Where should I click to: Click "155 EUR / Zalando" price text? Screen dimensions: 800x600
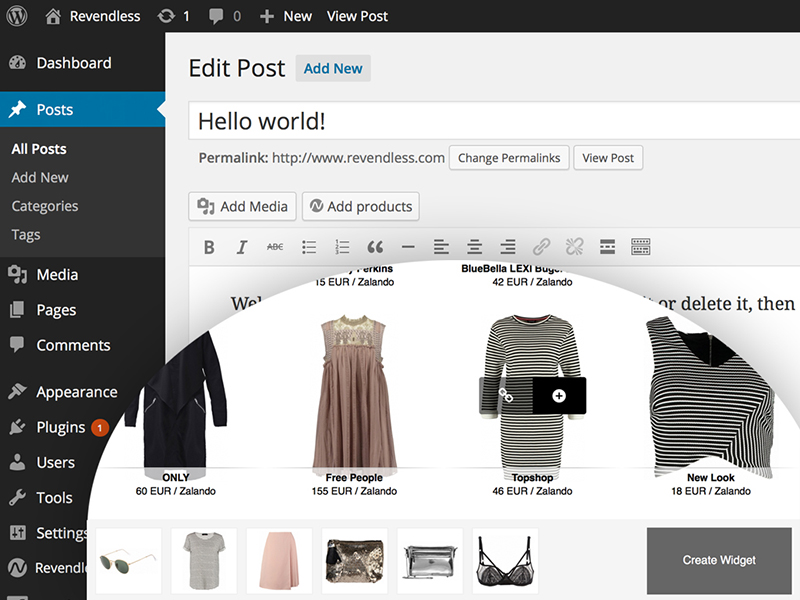click(x=354, y=491)
